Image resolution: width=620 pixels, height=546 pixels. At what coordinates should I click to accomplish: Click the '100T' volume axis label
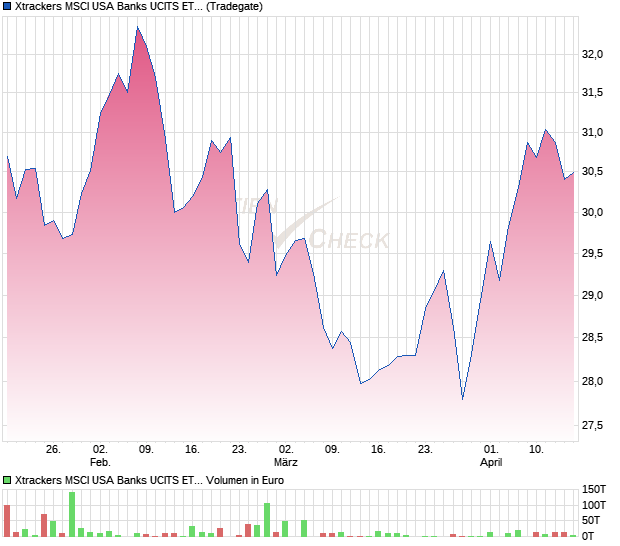594,505
